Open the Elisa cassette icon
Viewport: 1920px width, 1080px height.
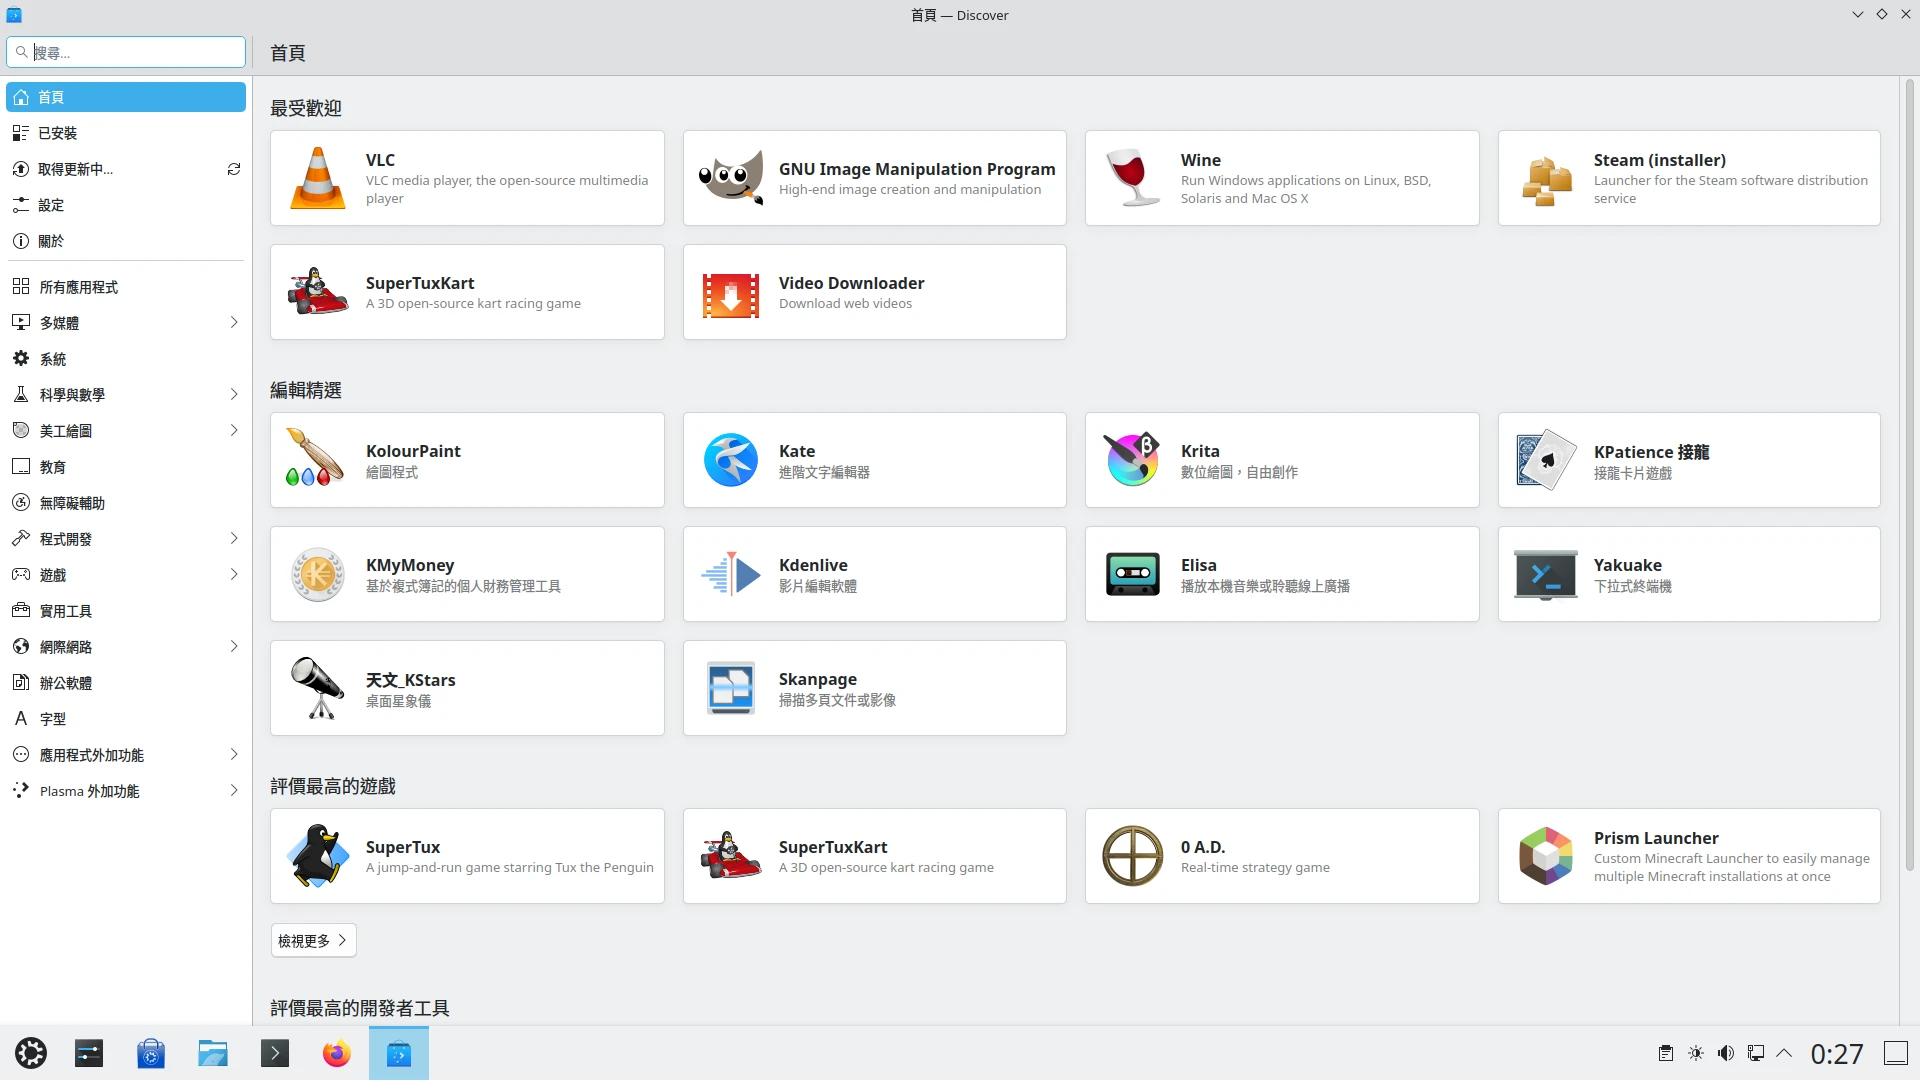click(x=1132, y=574)
